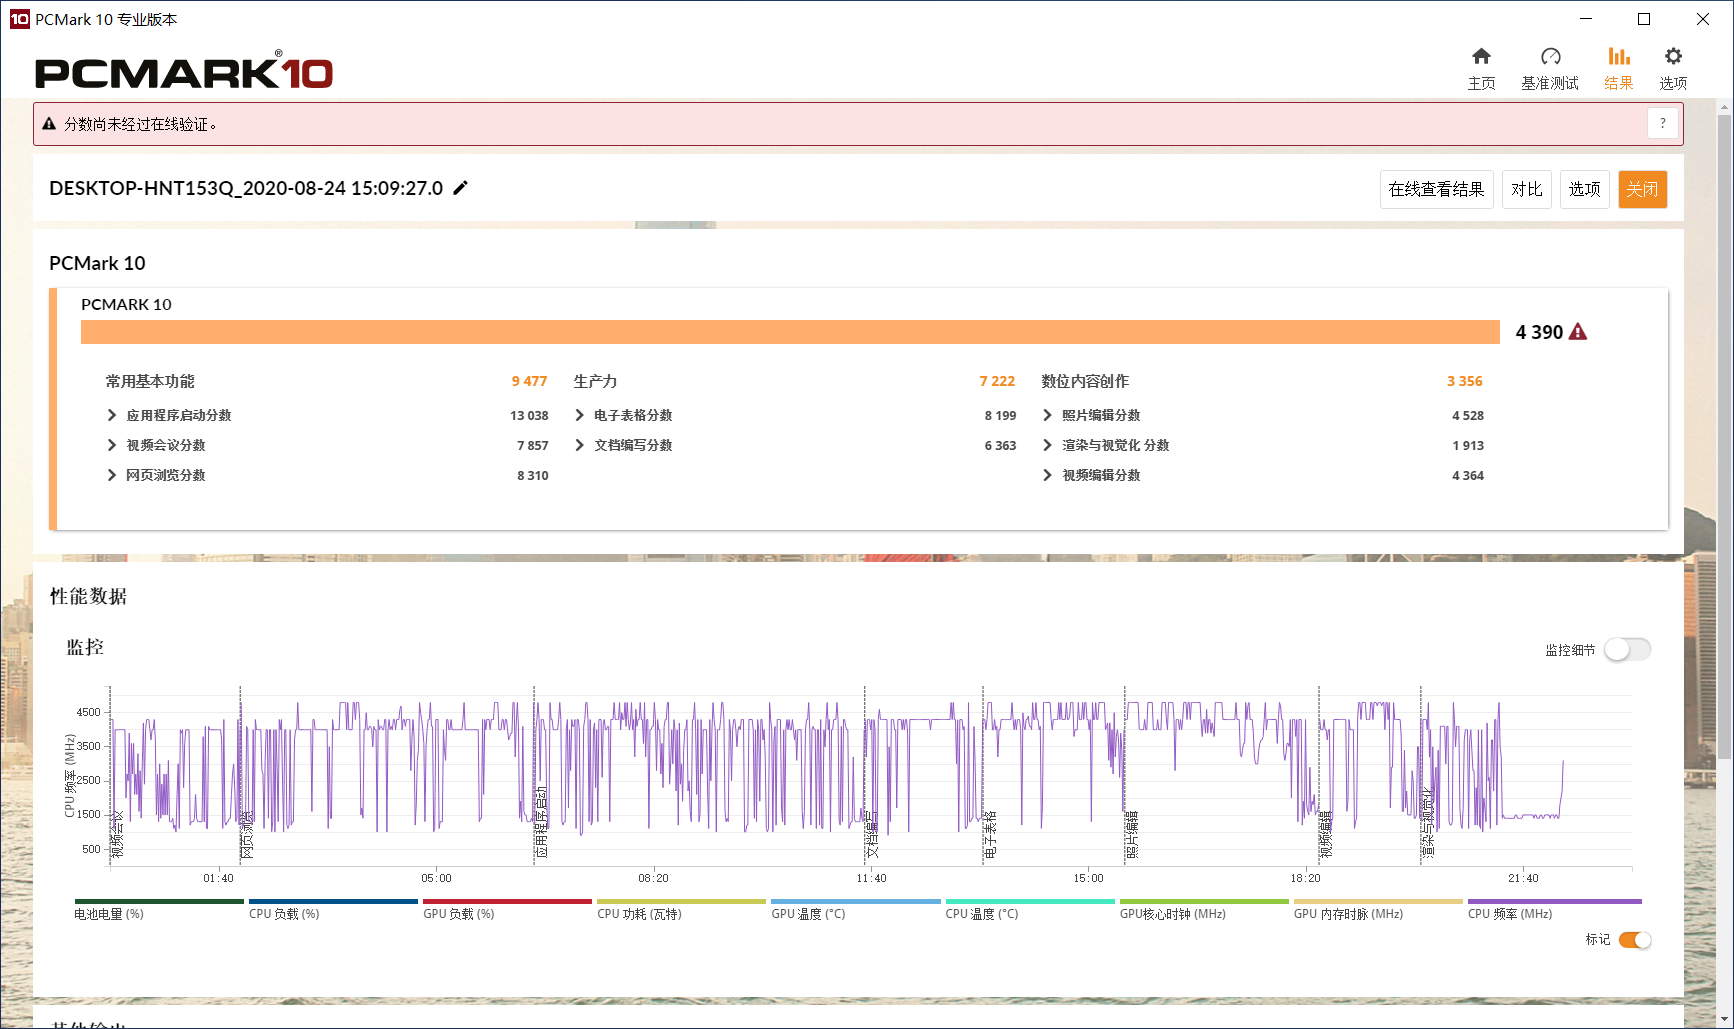Click the 1 913 rendering score value
1734x1029 pixels.
tap(1468, 445)
